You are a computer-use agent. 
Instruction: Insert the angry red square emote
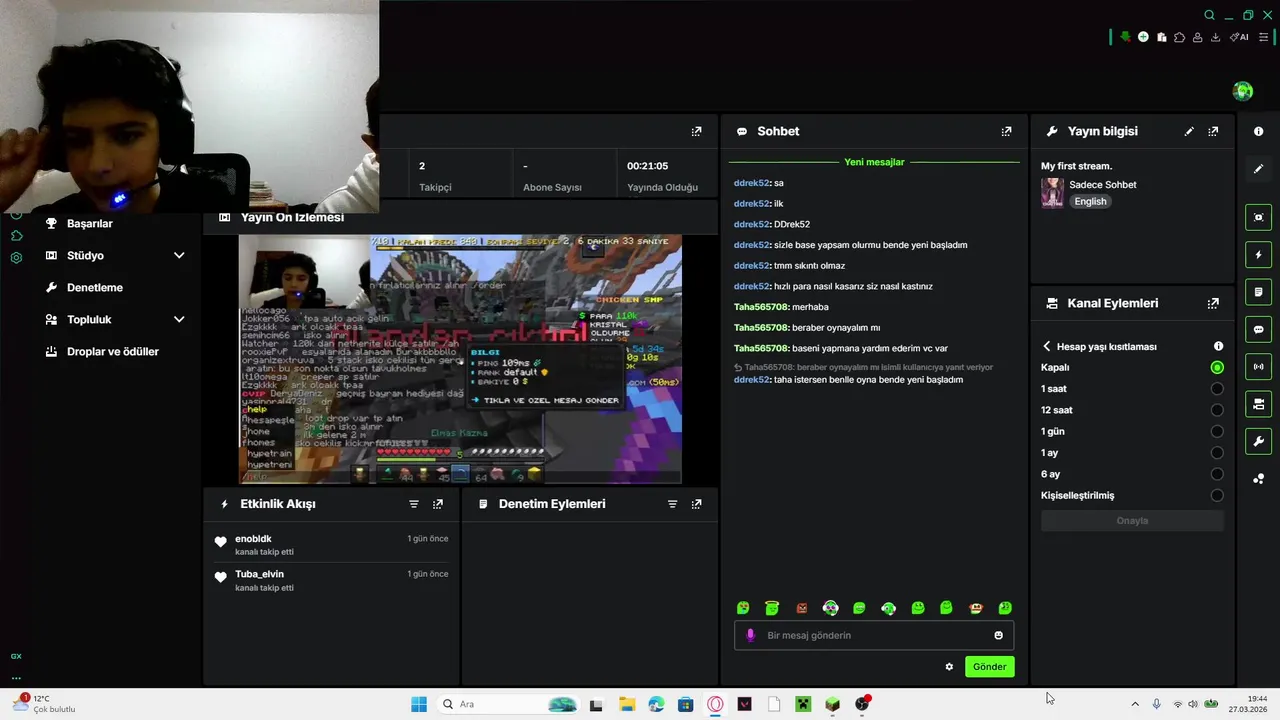(x=801, y=608)
